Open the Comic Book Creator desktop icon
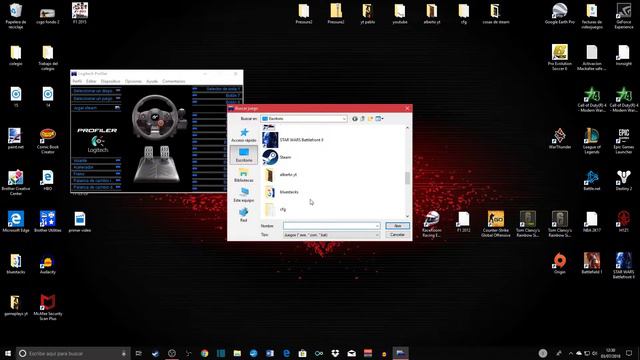The width and height of the screenshot is (640, 360). click(x=48, y=141)
